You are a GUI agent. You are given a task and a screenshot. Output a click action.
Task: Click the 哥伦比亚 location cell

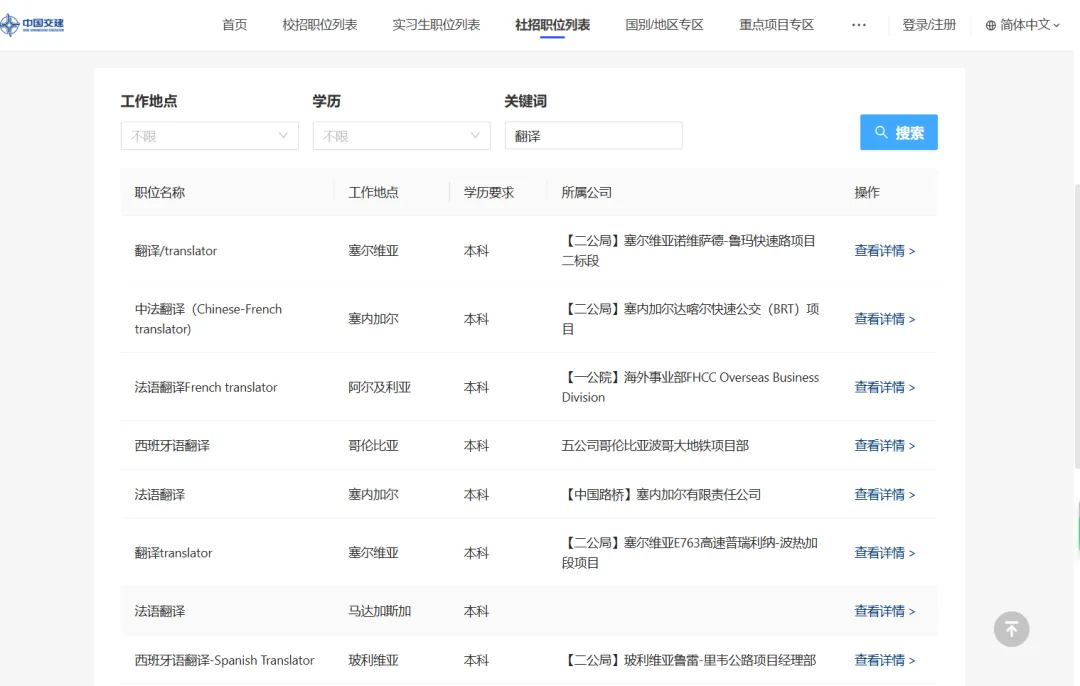[x=373, y=446]
